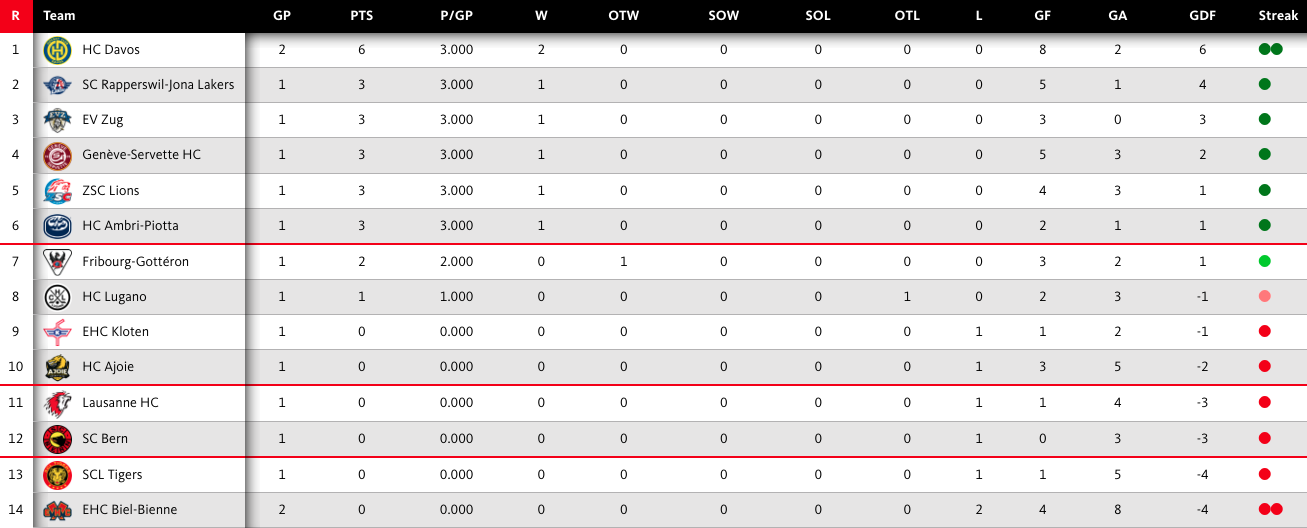Click the SC Bern team logo
1307x528 pixels.
pyautogui.click(x=58, y=439)
